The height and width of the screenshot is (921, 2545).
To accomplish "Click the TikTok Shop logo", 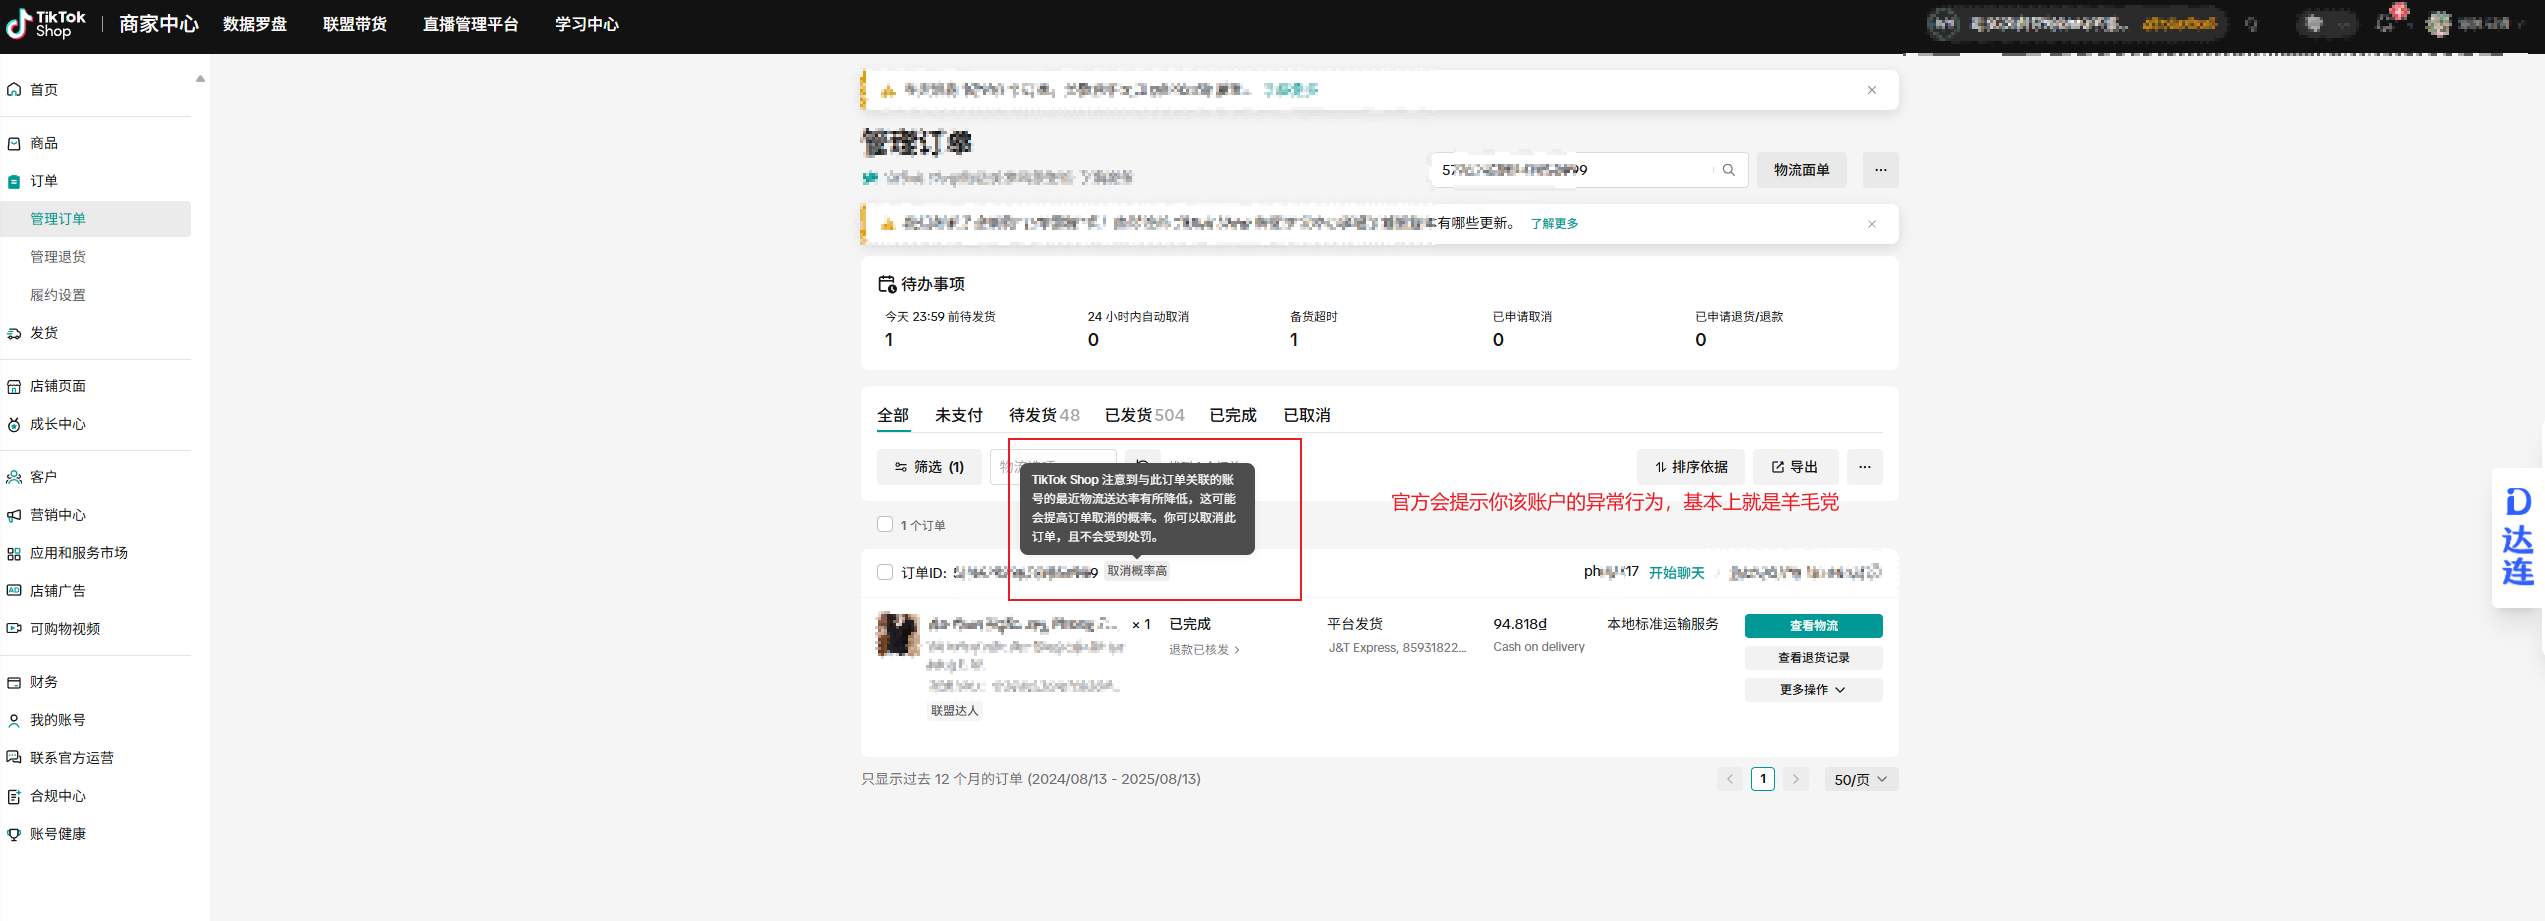I will pyautogui.click(x=46, y=24).
